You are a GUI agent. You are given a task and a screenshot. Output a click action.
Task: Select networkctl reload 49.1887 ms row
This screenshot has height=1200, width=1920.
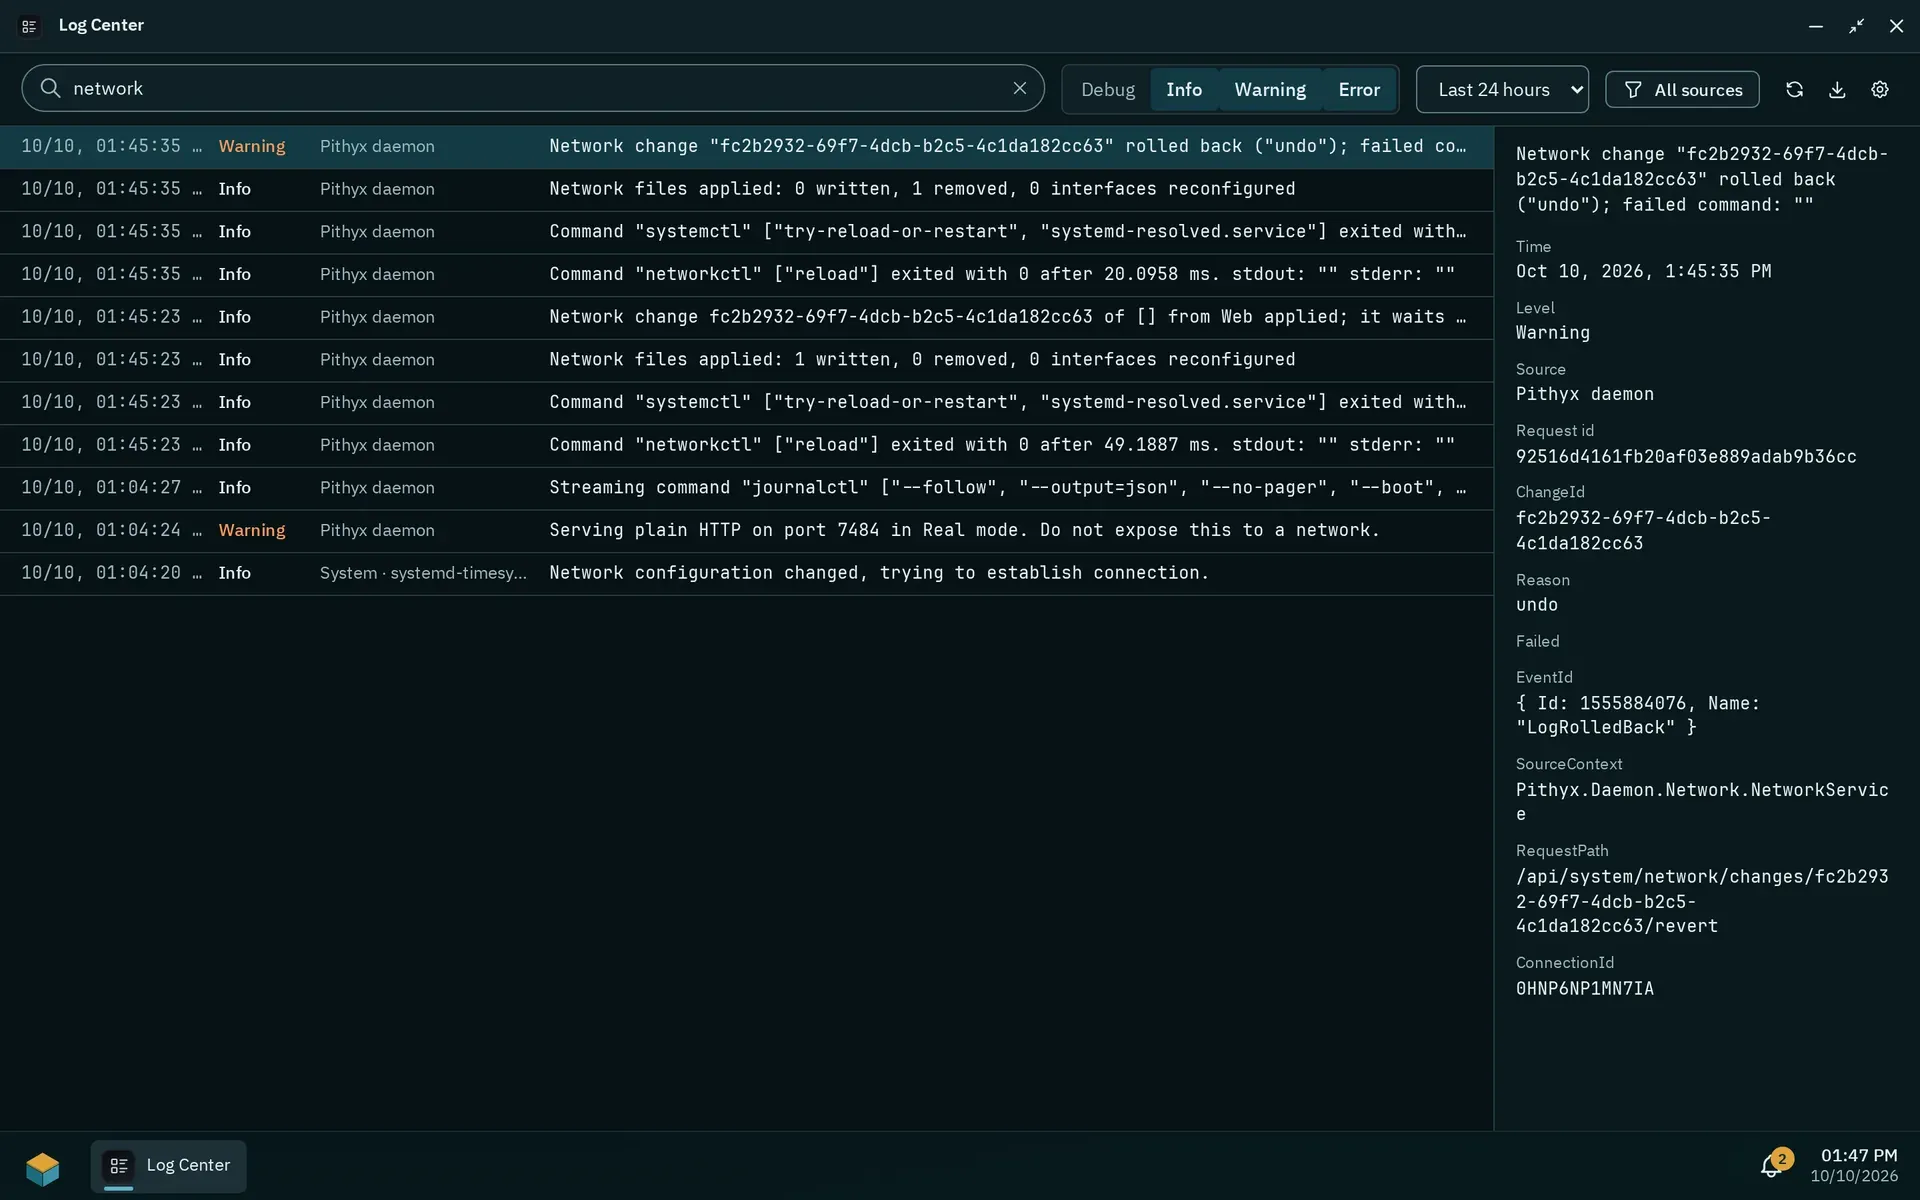click(746, 445)
